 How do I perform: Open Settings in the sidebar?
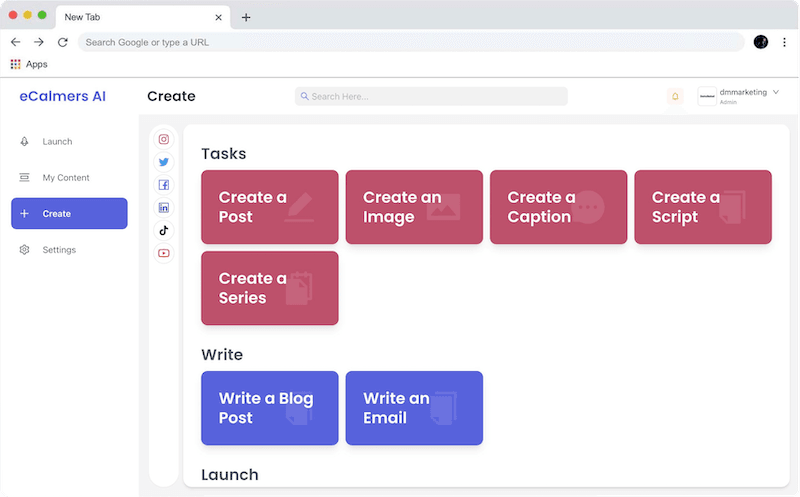[69, 250]
